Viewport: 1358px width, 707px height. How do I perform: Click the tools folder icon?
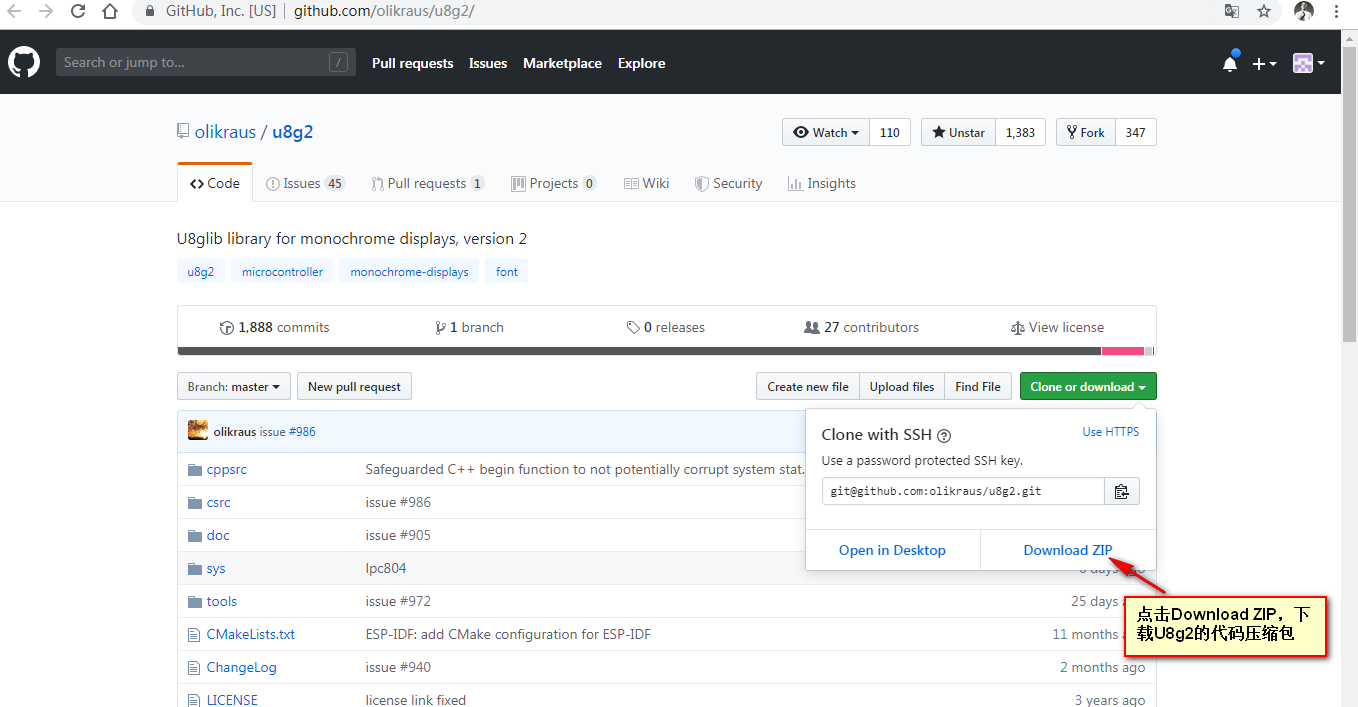(x=195, y=601)
